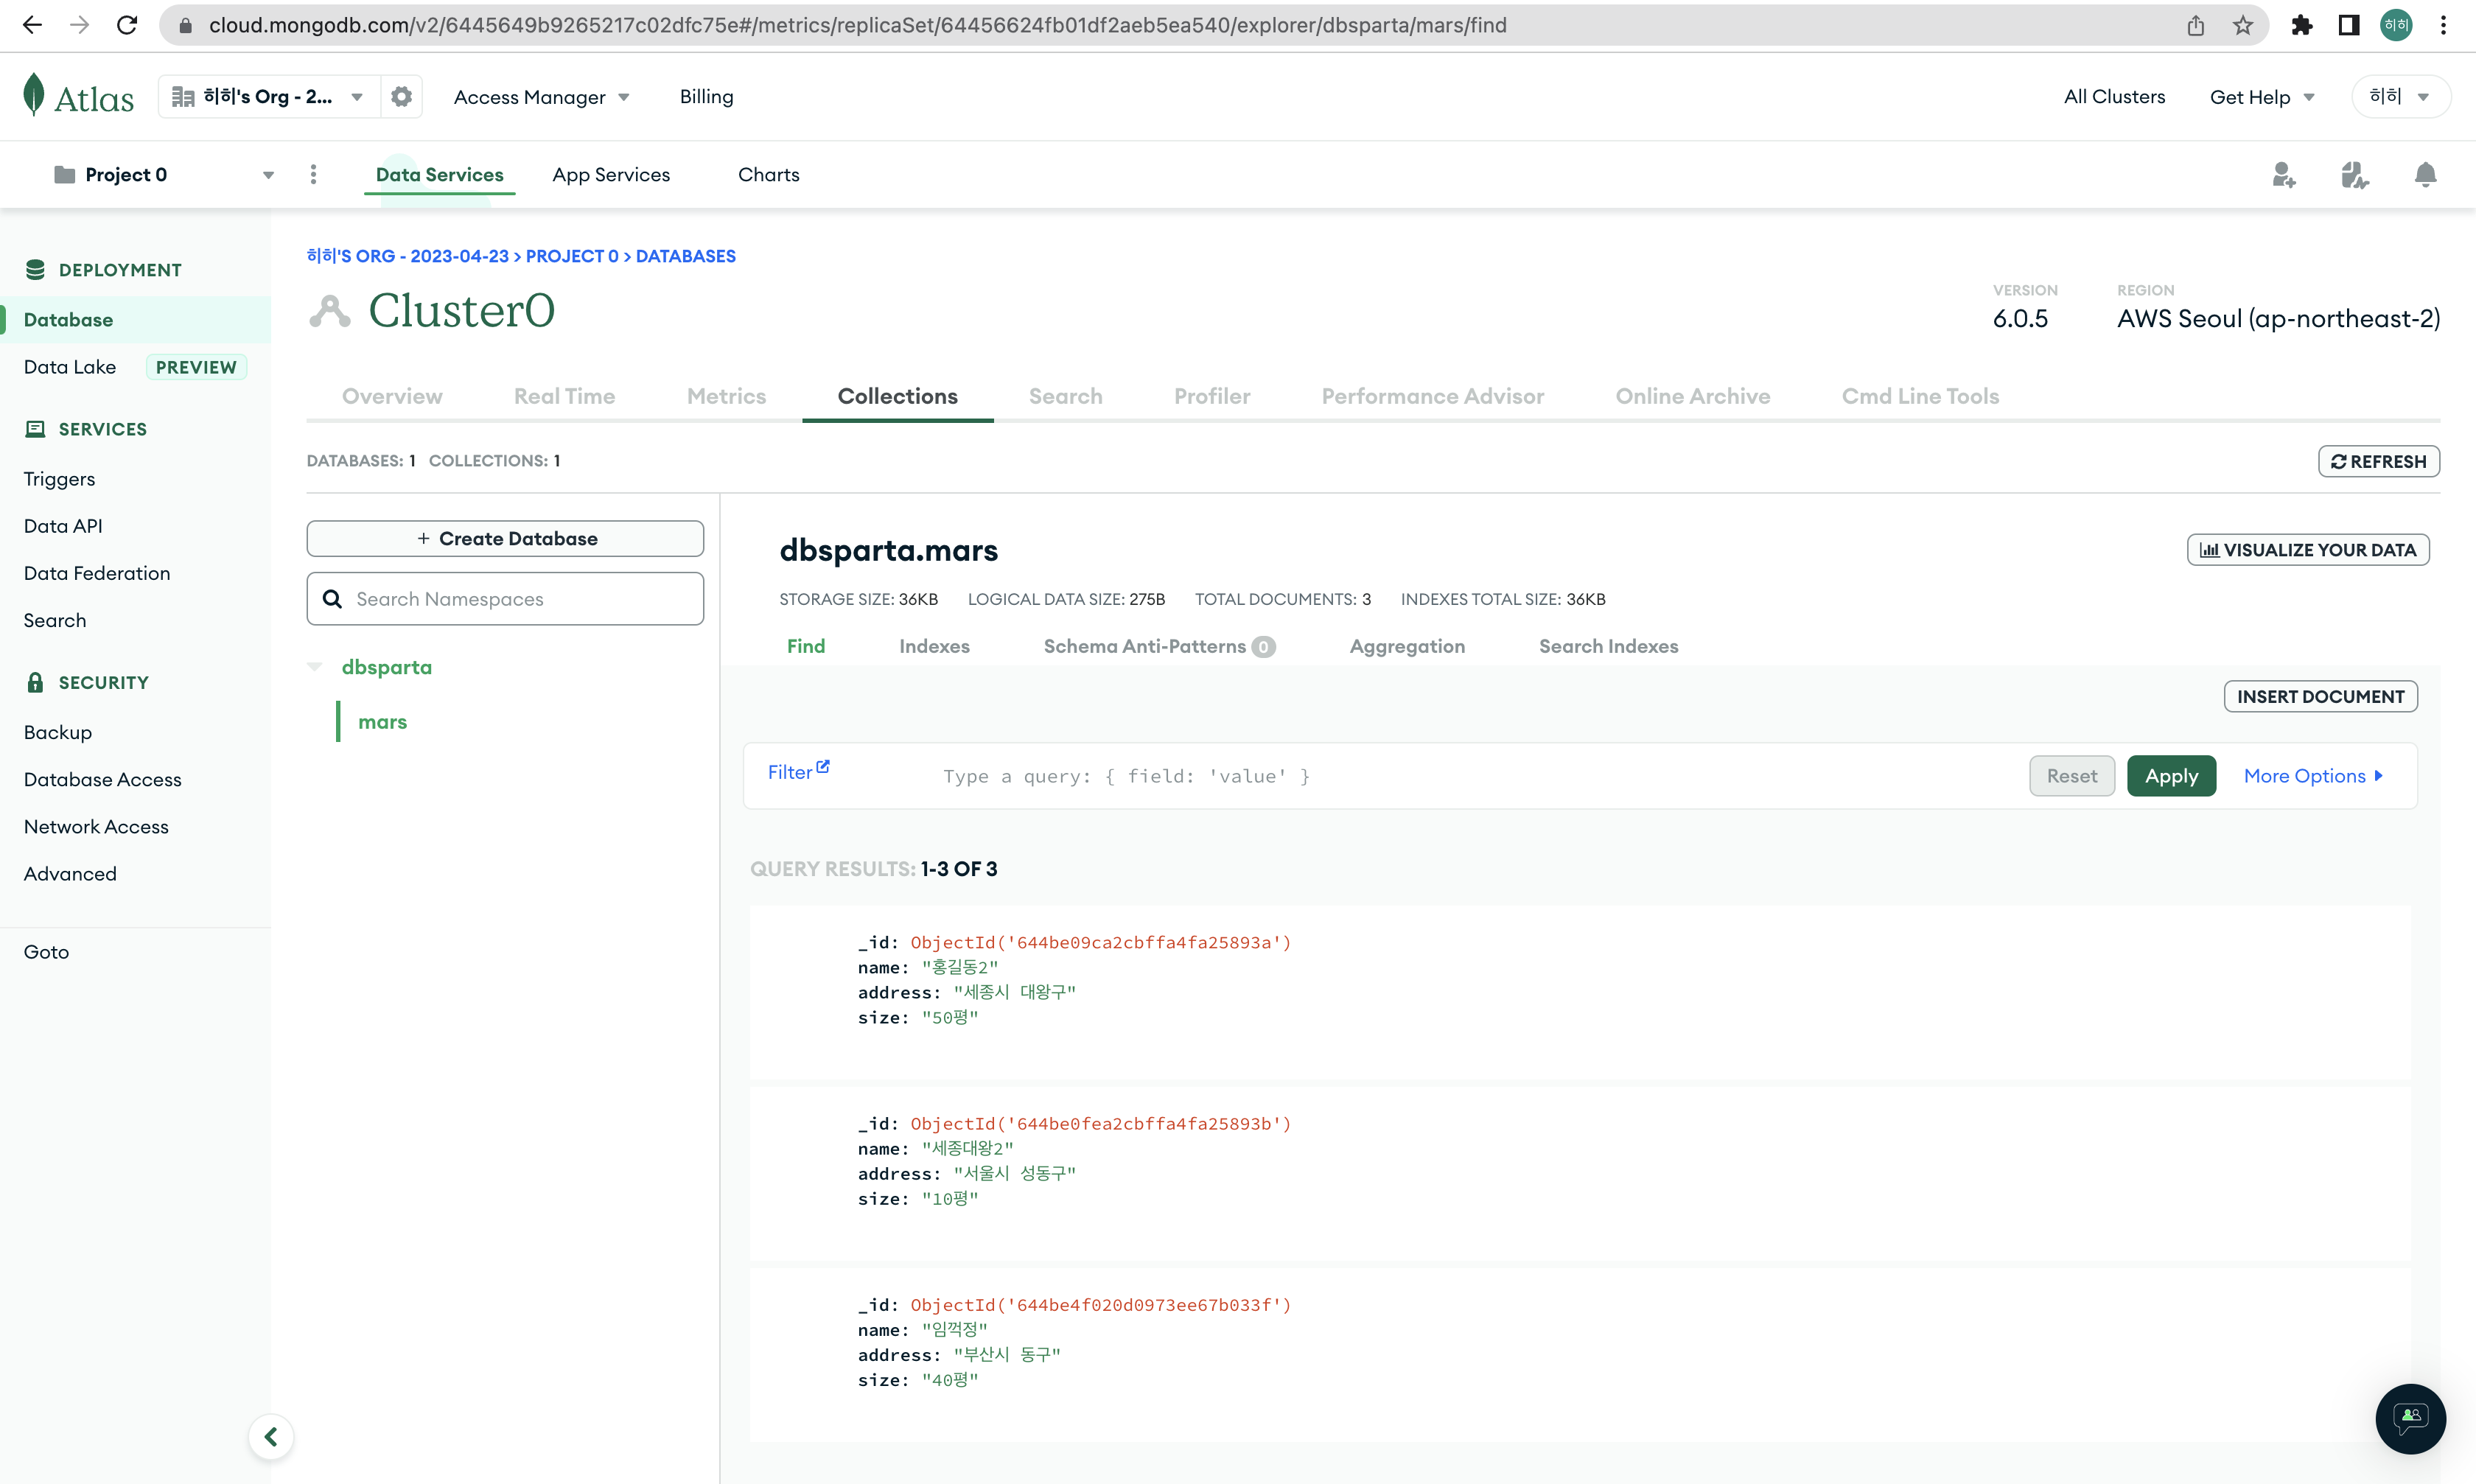Open organization settings gear icon
Image resolution: width=2476 pixels, height=1484 pixels.
[401, 96]
